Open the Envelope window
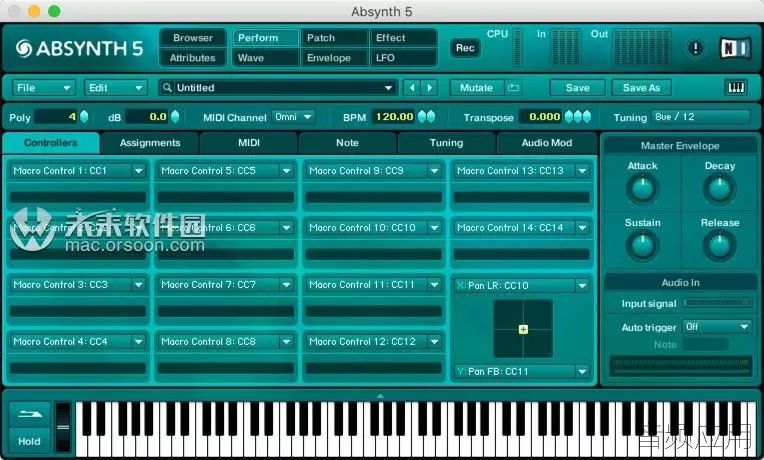The height and width of the screenshot is (460, 764). point(334,58)
